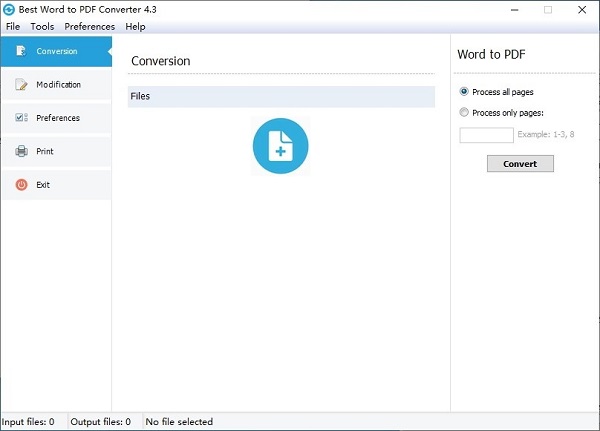Click the red Exit power icon
The width and height of the screenshot is (600, 431).
coord(21,184)
